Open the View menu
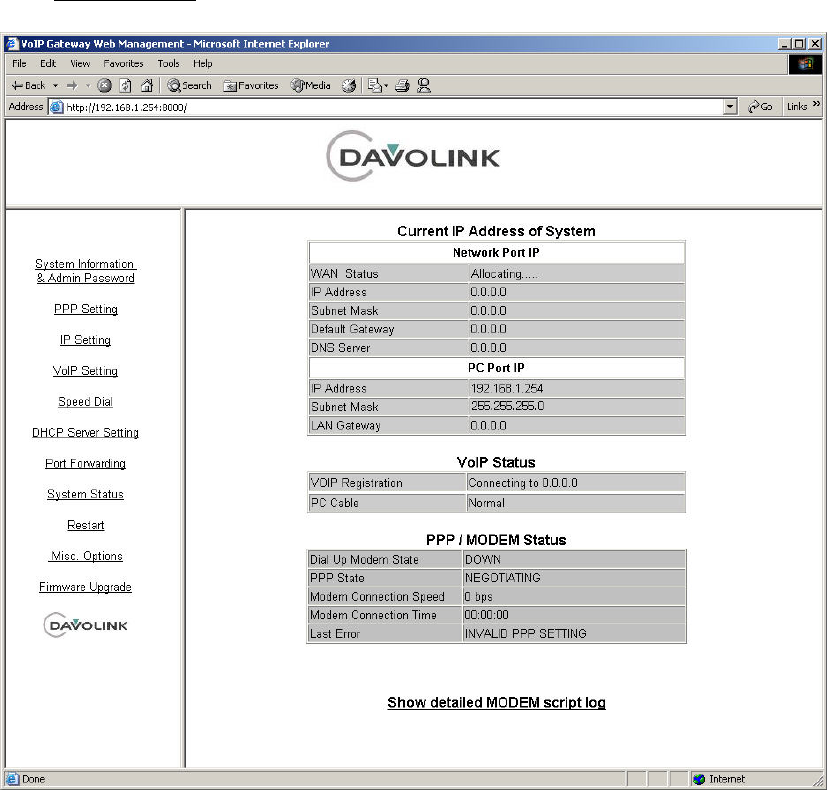 click(80, 64)
